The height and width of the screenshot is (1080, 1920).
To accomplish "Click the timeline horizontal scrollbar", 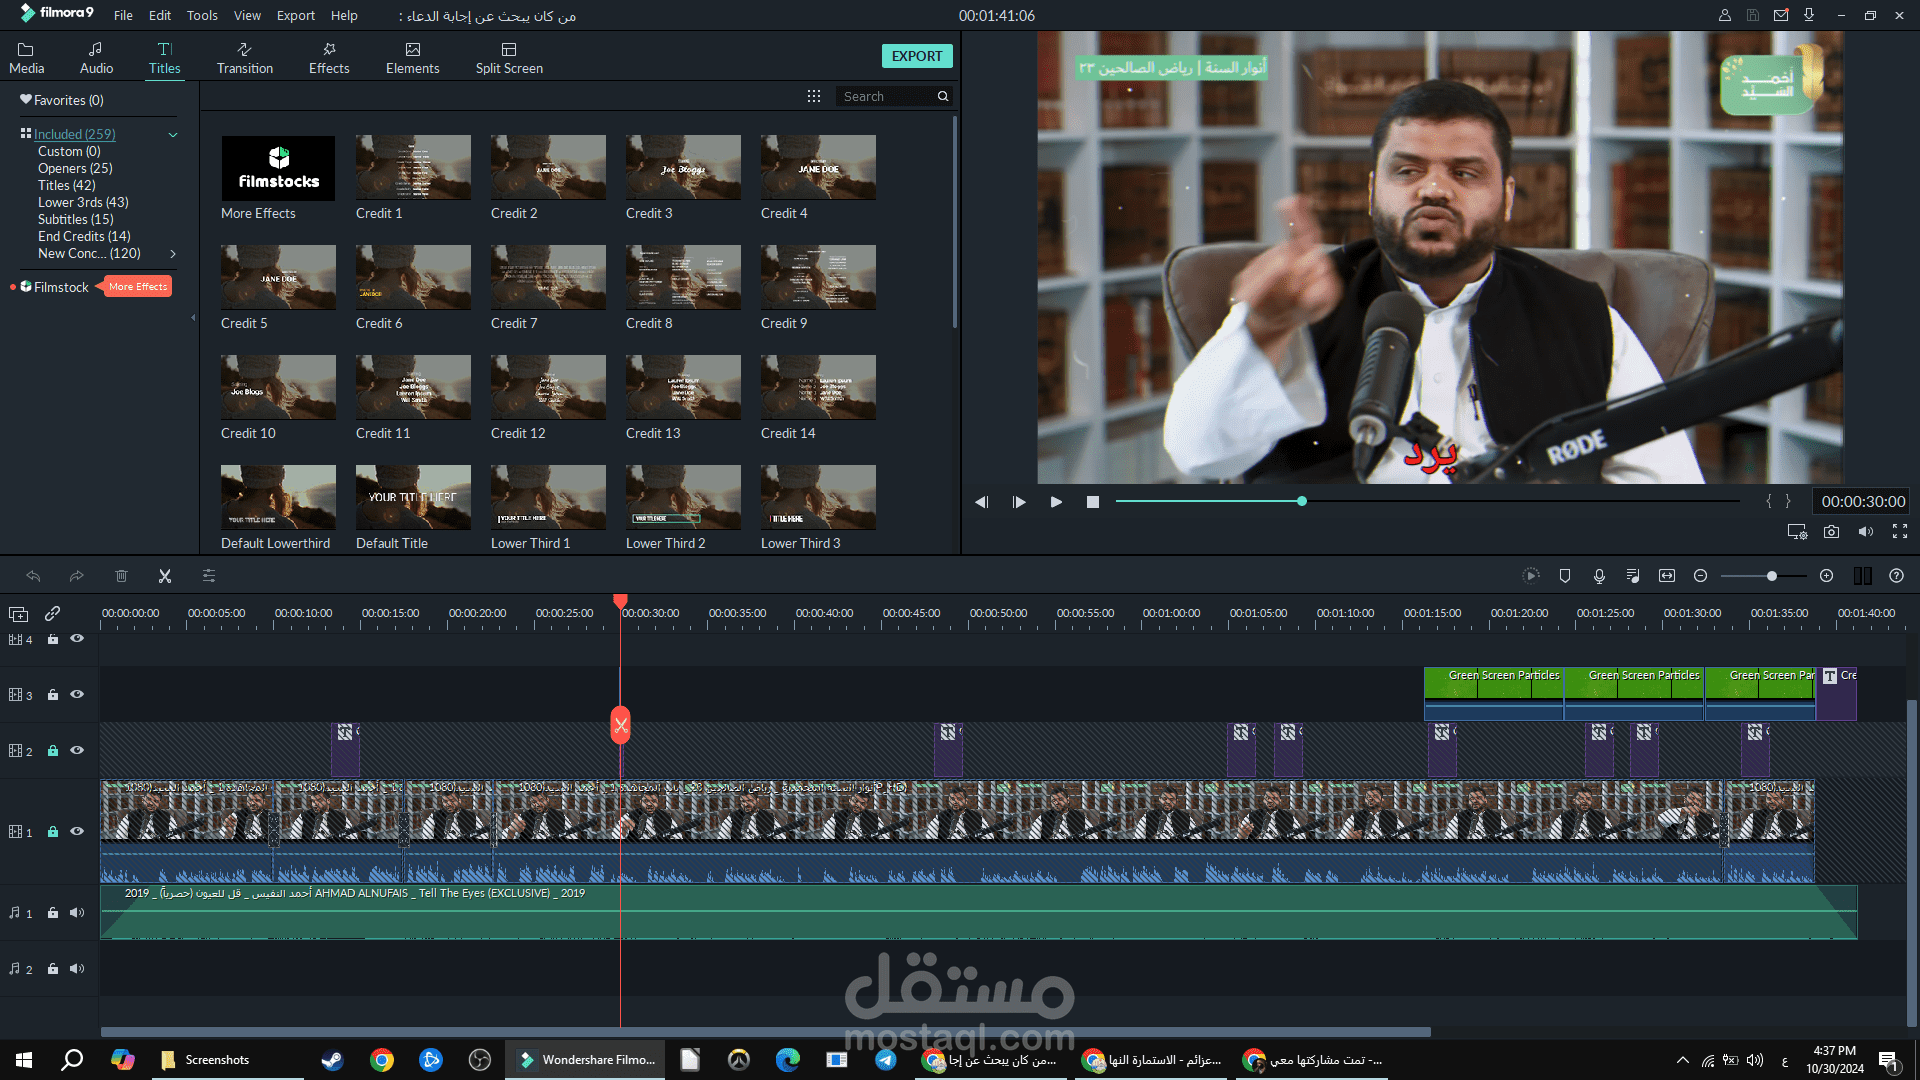I will tap(765, 1032).
